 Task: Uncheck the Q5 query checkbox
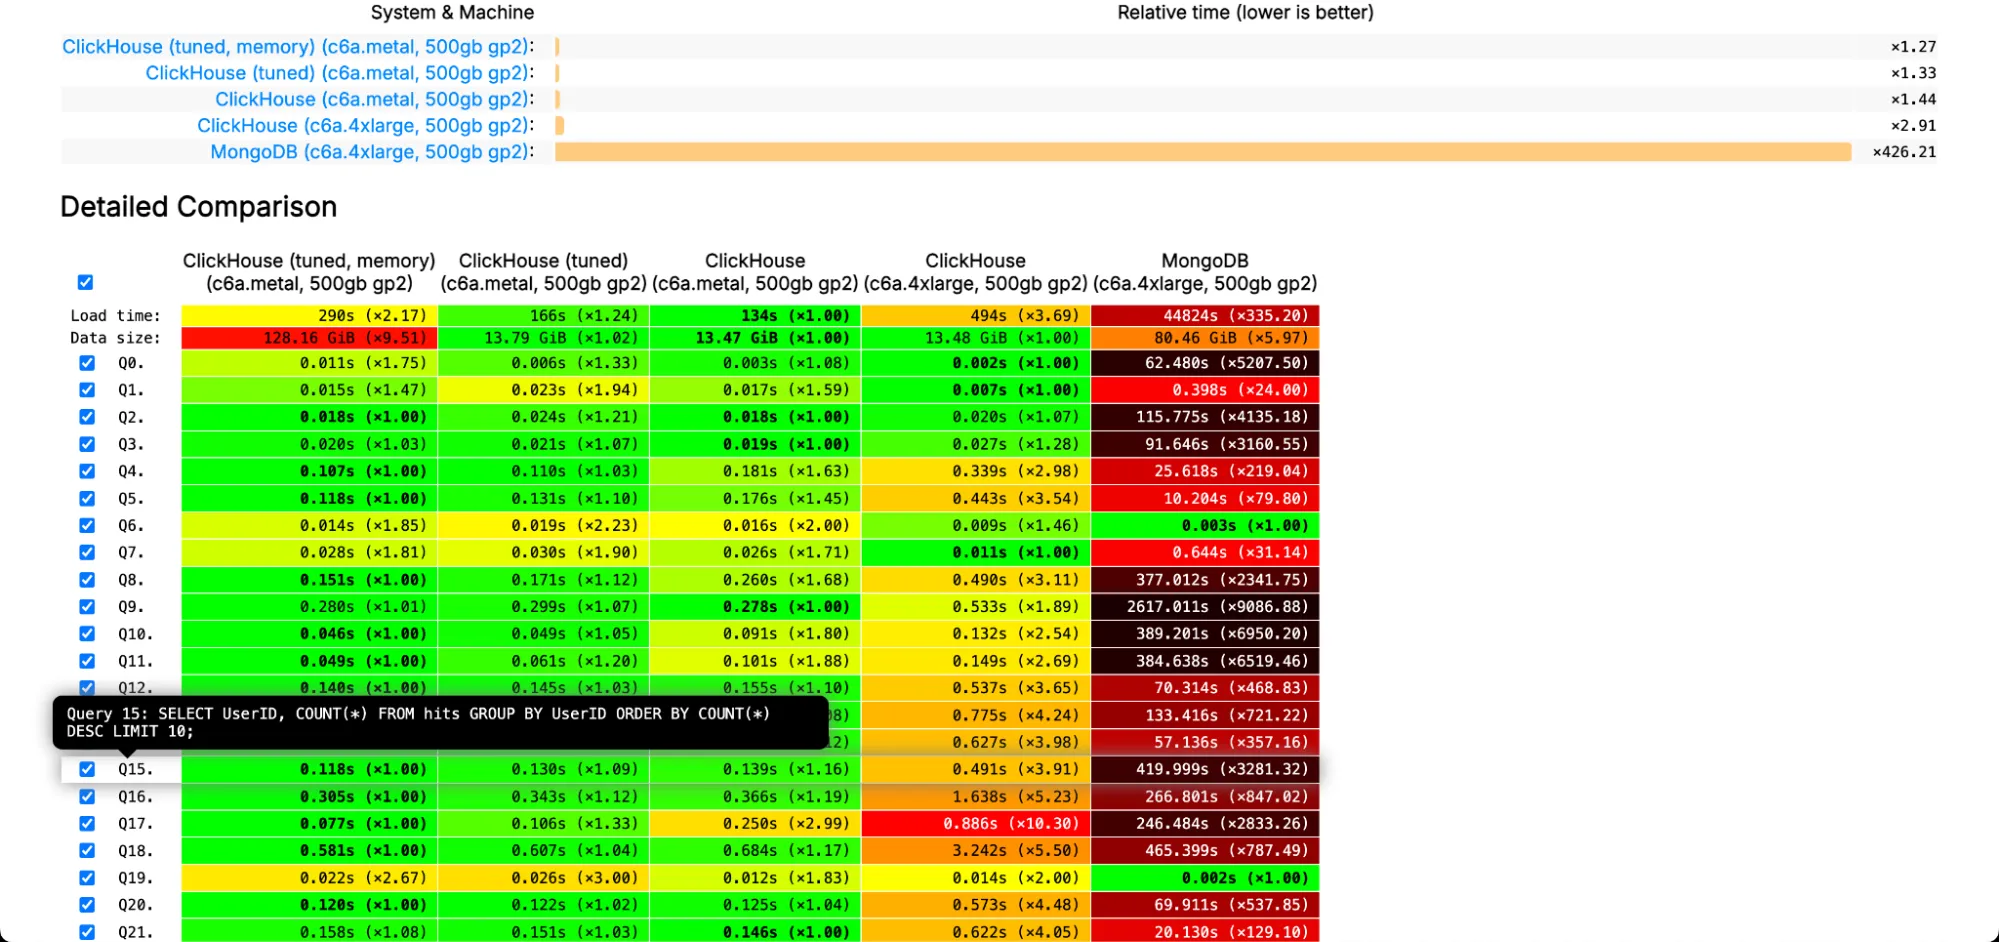[87, 499]
